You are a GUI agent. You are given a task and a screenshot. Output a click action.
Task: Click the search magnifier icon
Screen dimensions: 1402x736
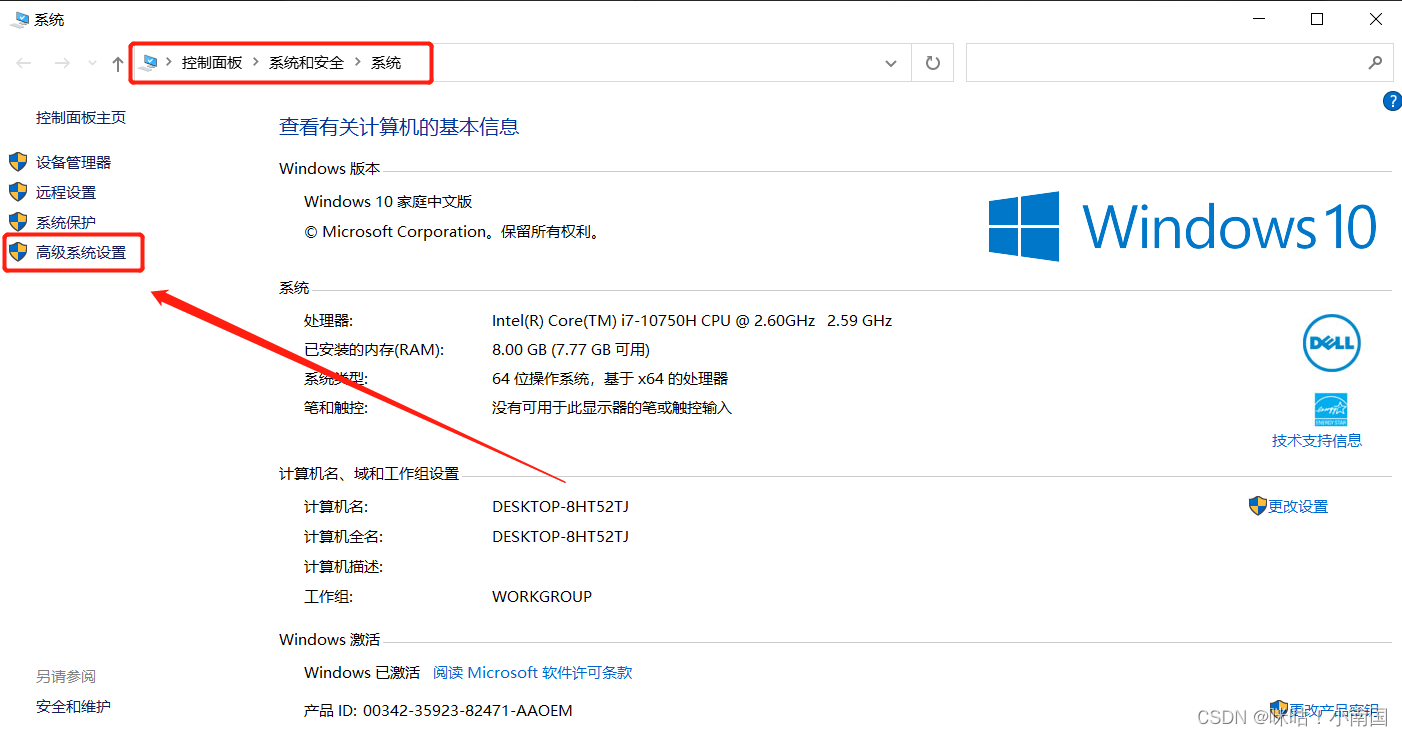tap(1375, 62)
